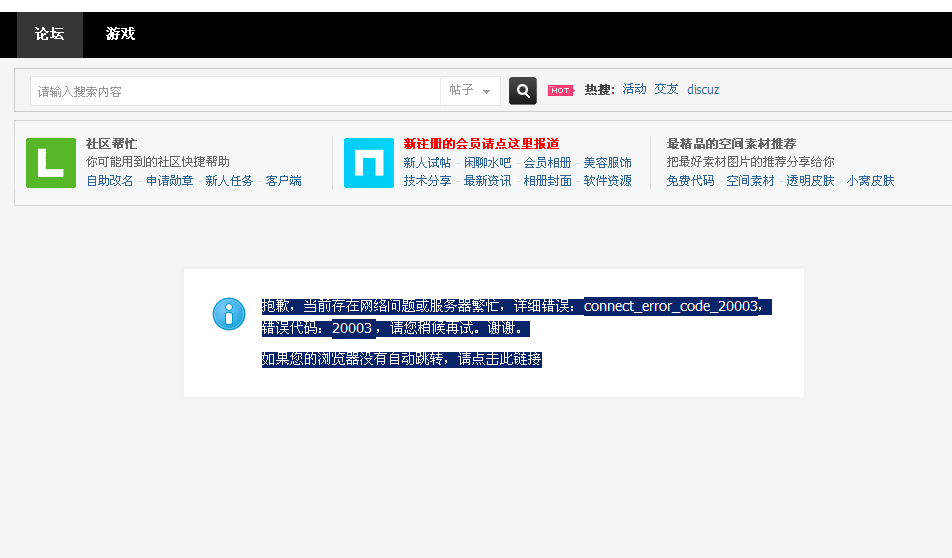Open the 免费代码 link
Screen dimensions: 952x558
(690, 181)
